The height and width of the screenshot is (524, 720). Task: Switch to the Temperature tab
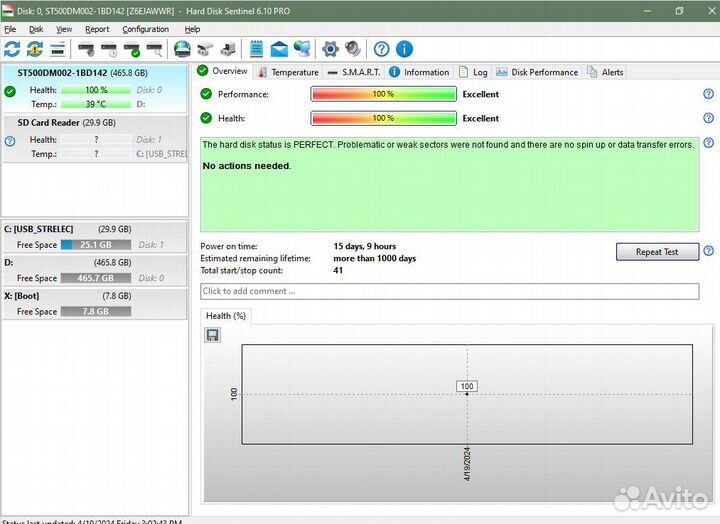288,72
